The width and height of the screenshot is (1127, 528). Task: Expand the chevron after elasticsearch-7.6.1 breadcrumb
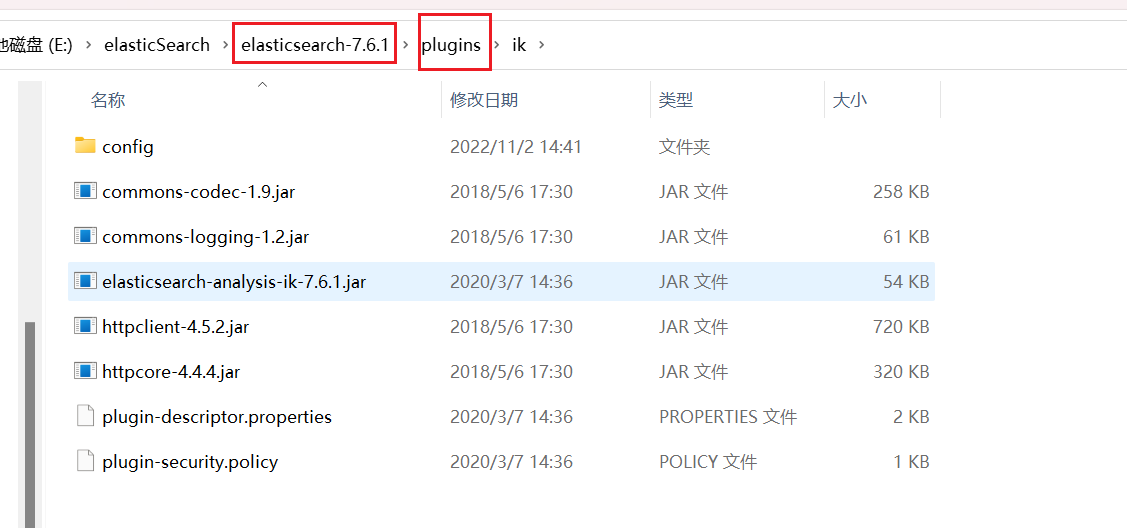[405, 45]
